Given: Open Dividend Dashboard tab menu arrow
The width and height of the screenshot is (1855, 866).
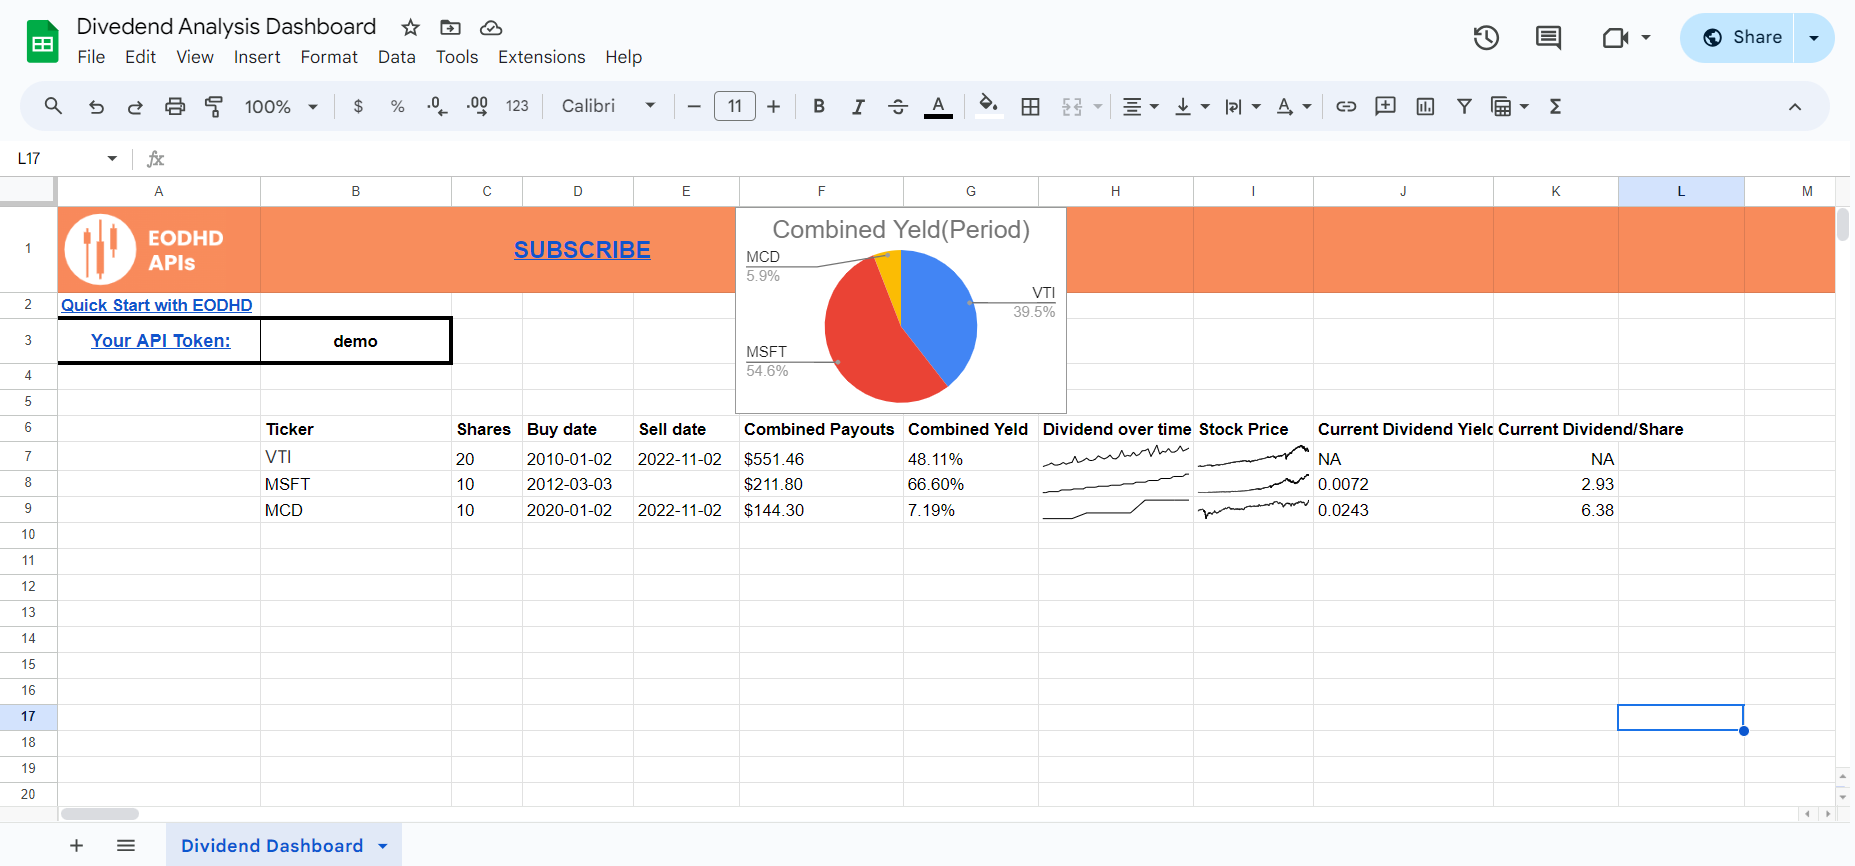Looking at the screenshot, I should (383, 846).
